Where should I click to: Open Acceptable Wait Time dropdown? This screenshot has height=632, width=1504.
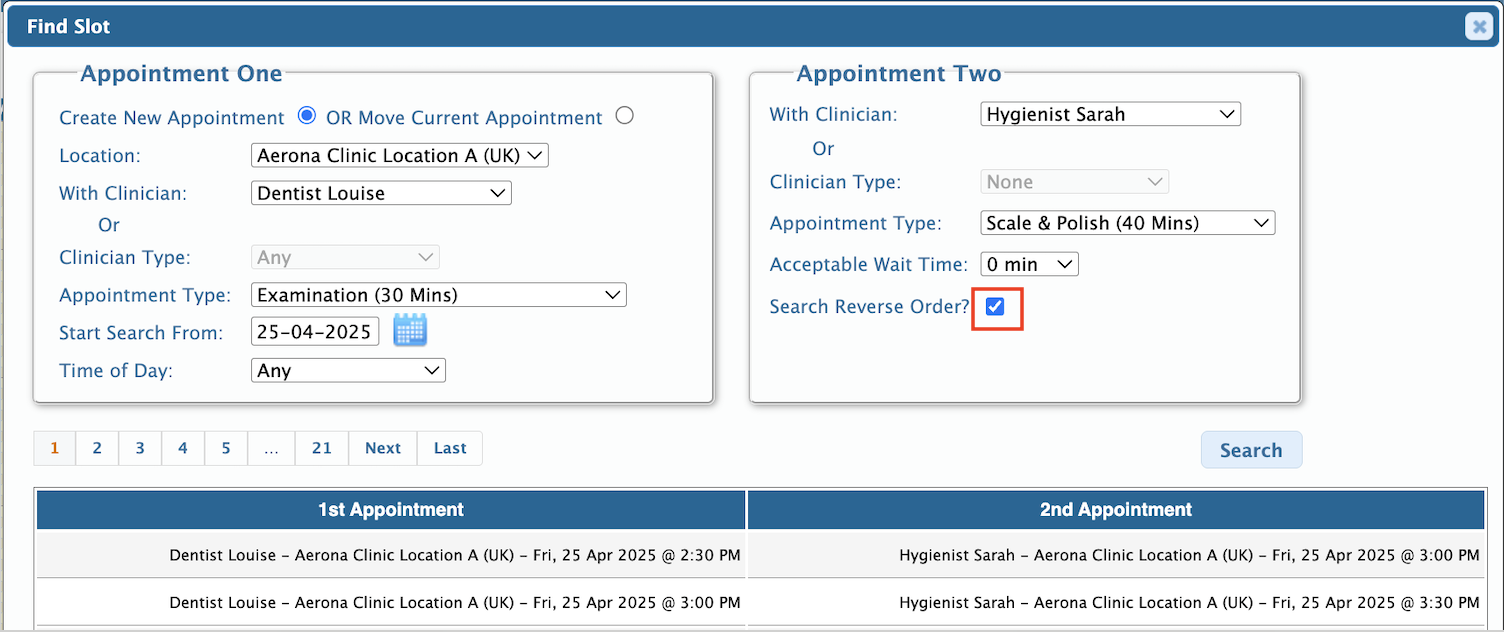pyautogui.click(x=1029, y=265)
